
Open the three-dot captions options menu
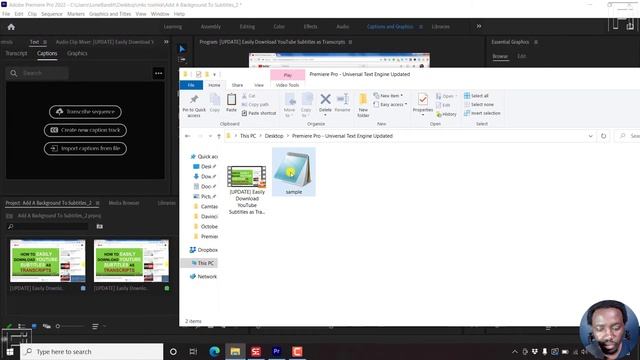[x=158, y=73]
